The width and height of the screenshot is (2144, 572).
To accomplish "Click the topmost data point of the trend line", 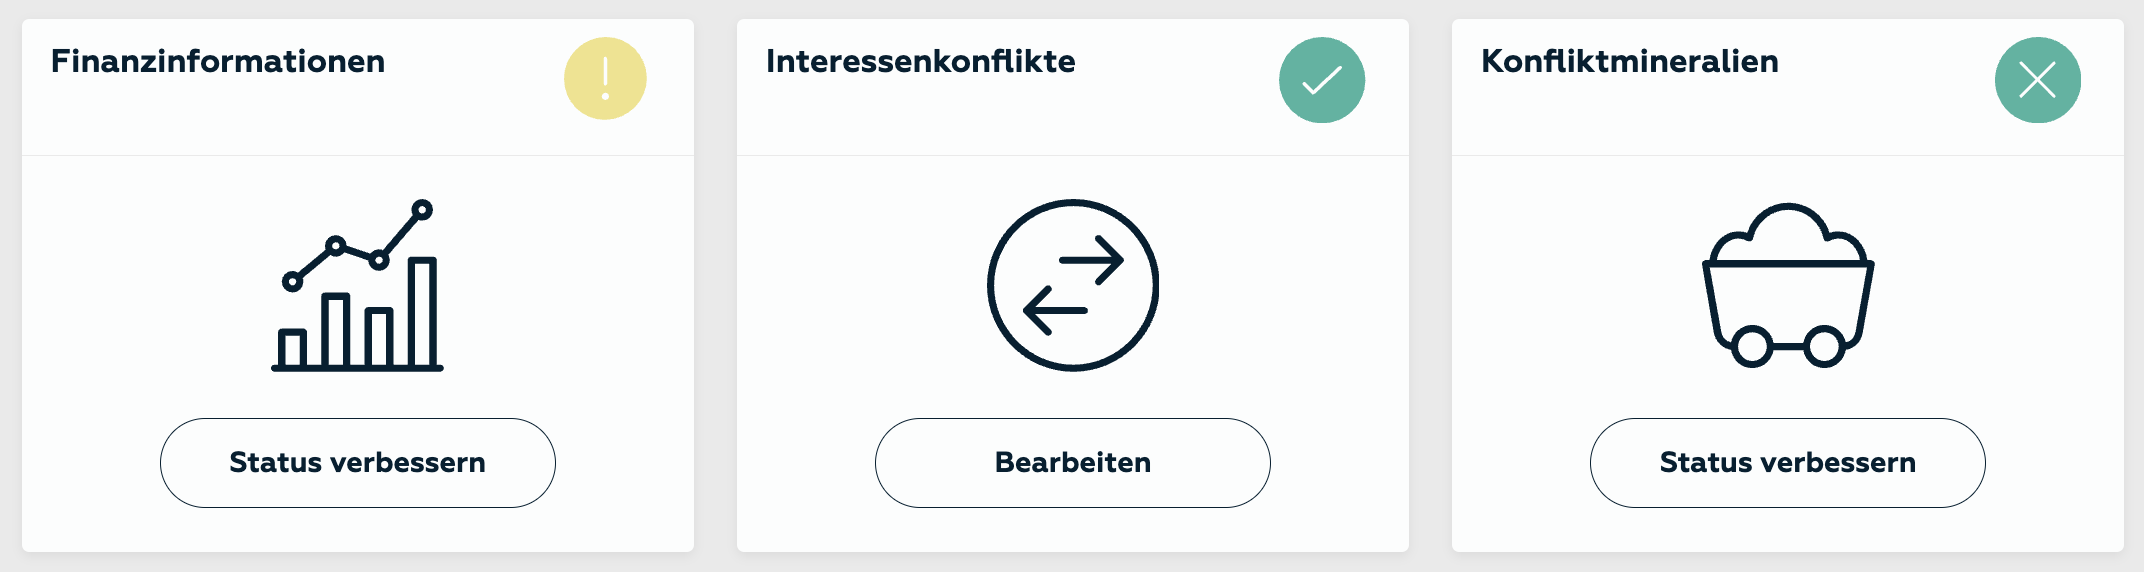I will pyautogui.click(x=422, y=210).
